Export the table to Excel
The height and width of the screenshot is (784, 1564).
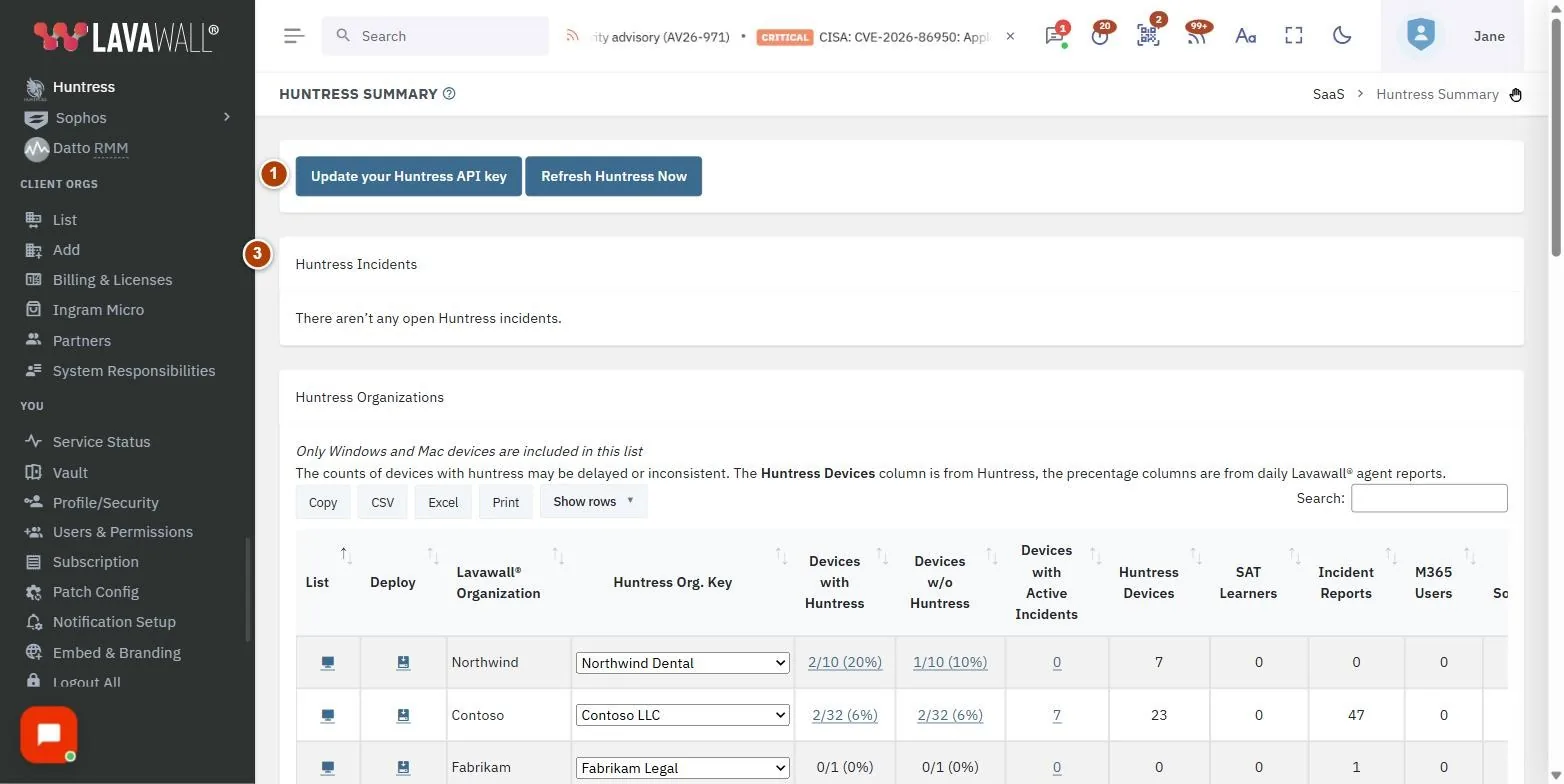click(443, 502)
